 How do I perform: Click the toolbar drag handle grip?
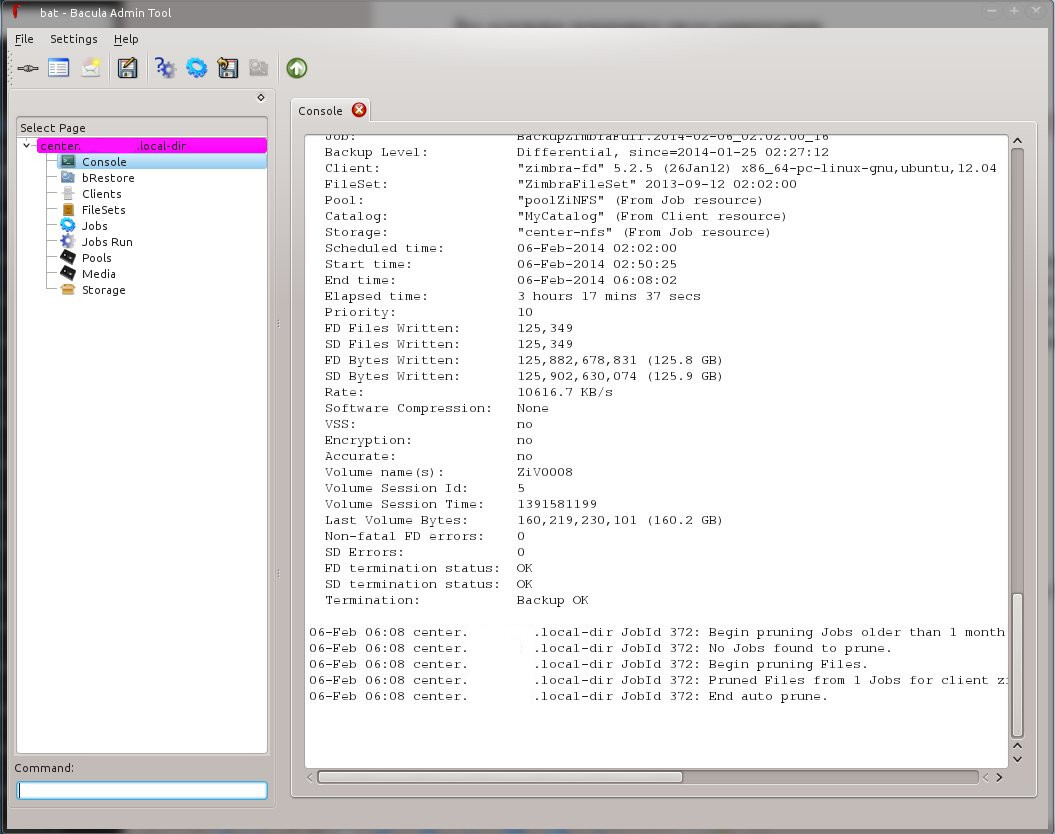[10, 68]
